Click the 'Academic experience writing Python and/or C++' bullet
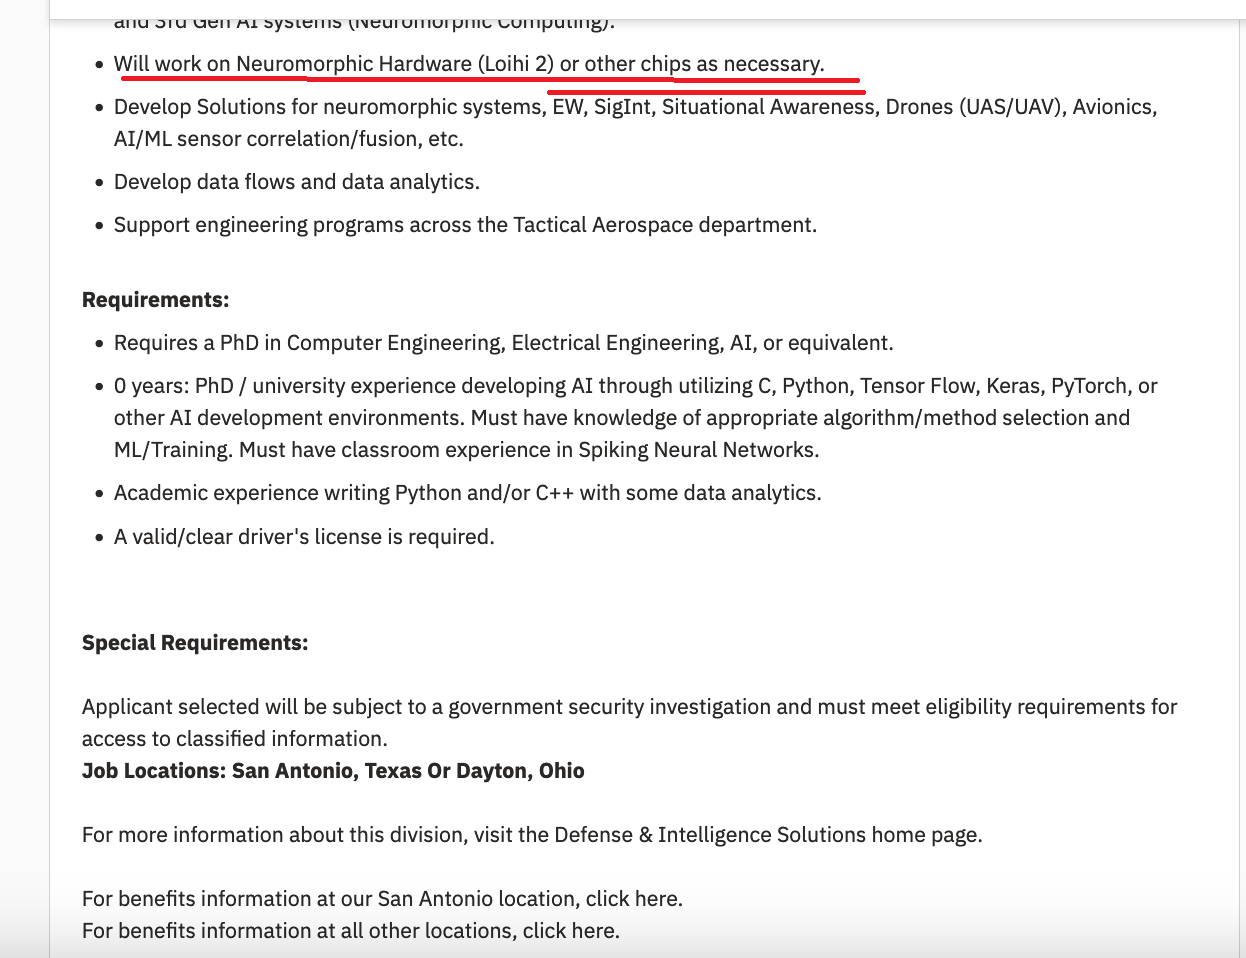The width and height of the screenshot is (1246, 958). [x=467, y=493]
